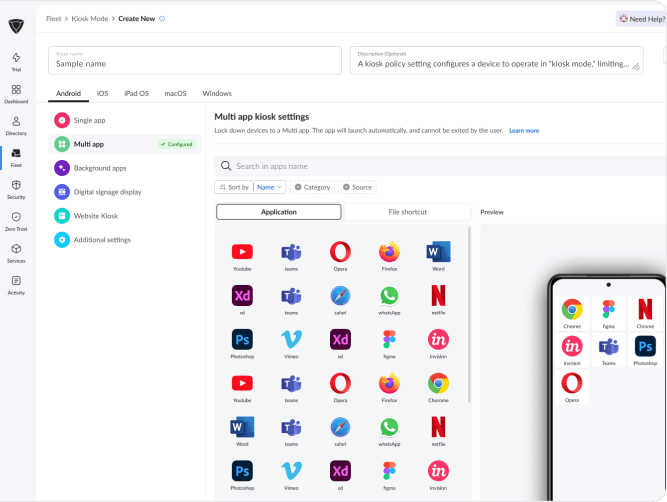Viewport: 667px width, 502px height.
Task: Open the Source filter
Action: tap(357, 187)
